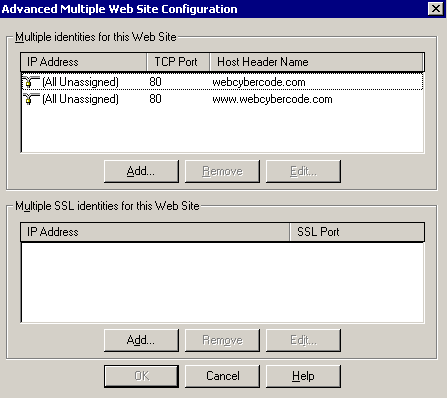This screenshot has height=398, width=447.
Task: Add a new web site identity
Action: 141,171
